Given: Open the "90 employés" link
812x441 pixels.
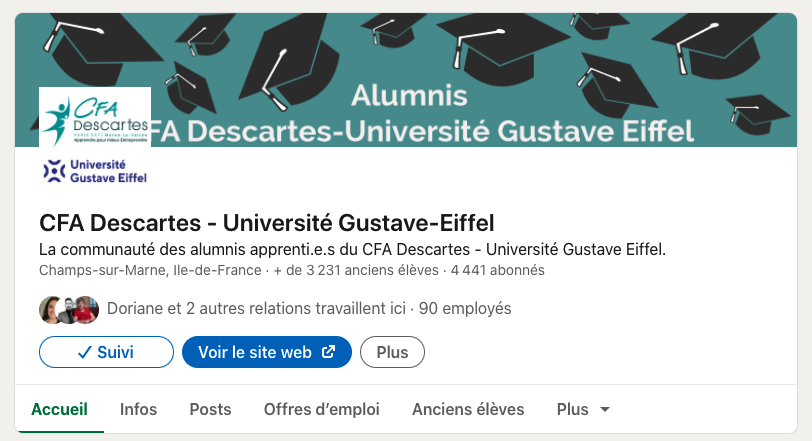Looking at the screenshot, I should coord(465,309).
